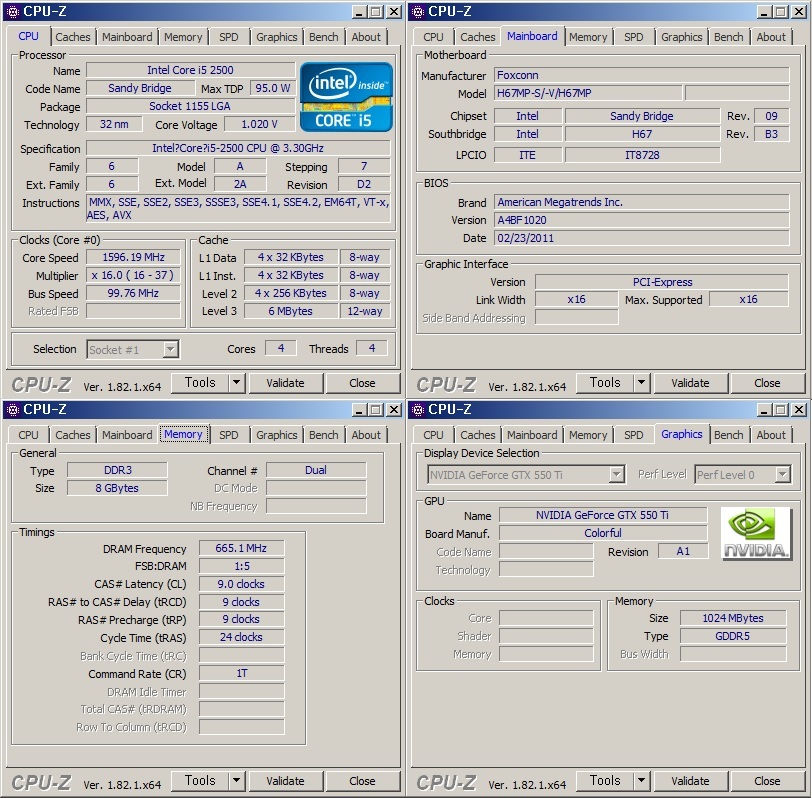The width and height of the screenshot is (812, 798).
Task: Click the package value "Socket 1155 LGA"
Action: pyautogui.click(x=191, y=106)
